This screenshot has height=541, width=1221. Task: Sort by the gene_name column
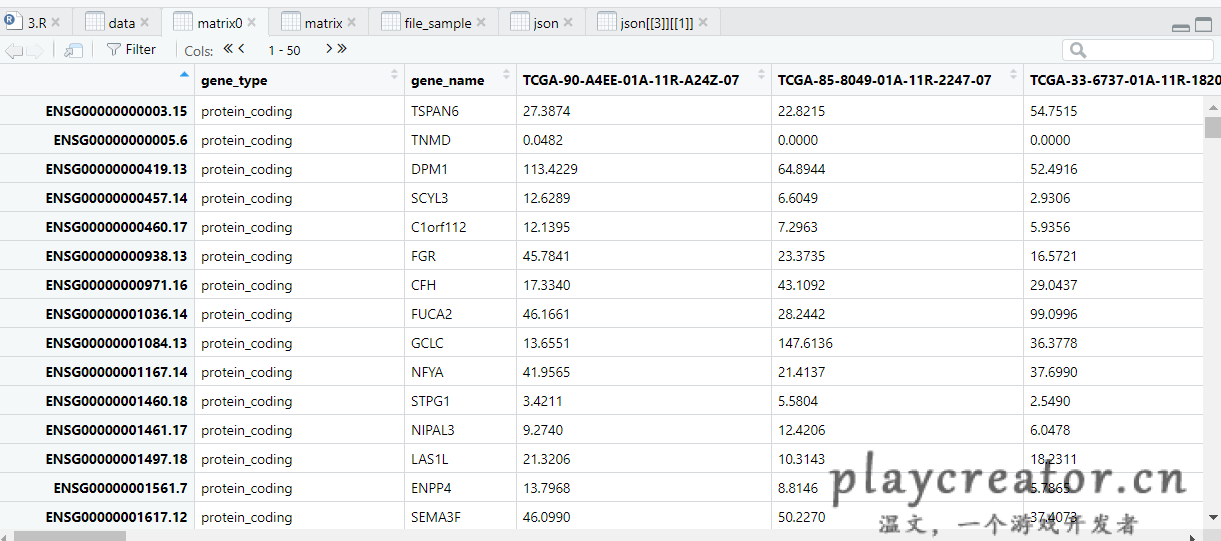pos(505,80)
